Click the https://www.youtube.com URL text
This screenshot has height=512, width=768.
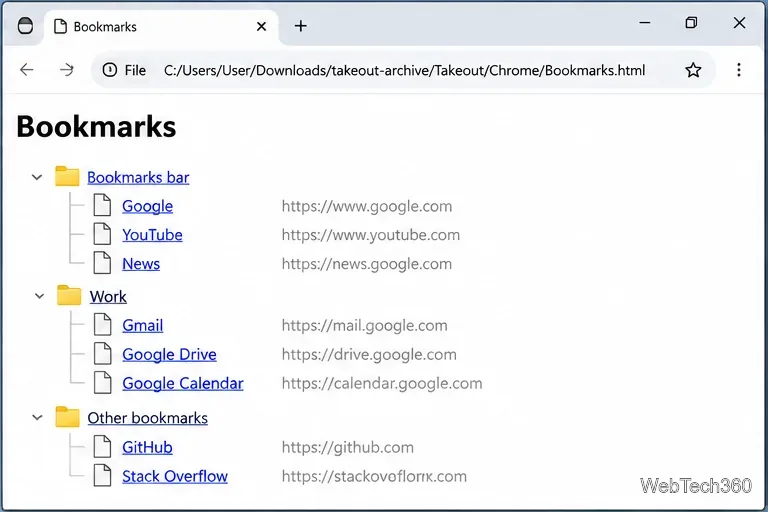[x=371, y=235]
